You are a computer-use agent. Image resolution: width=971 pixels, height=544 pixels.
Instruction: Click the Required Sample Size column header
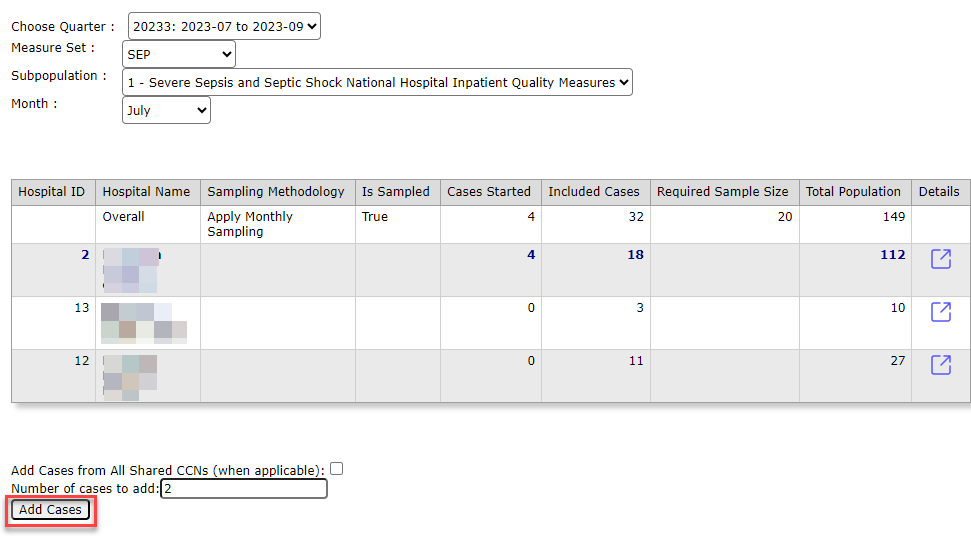click(x=722, y=192)
